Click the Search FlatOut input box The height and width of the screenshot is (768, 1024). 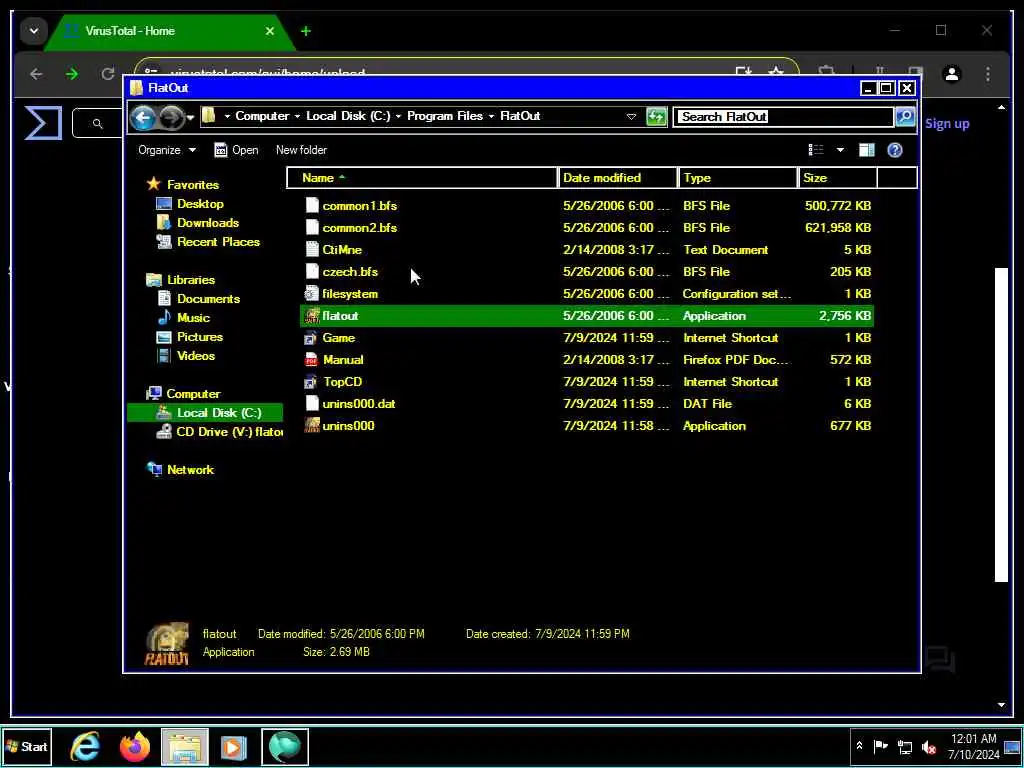783,117
